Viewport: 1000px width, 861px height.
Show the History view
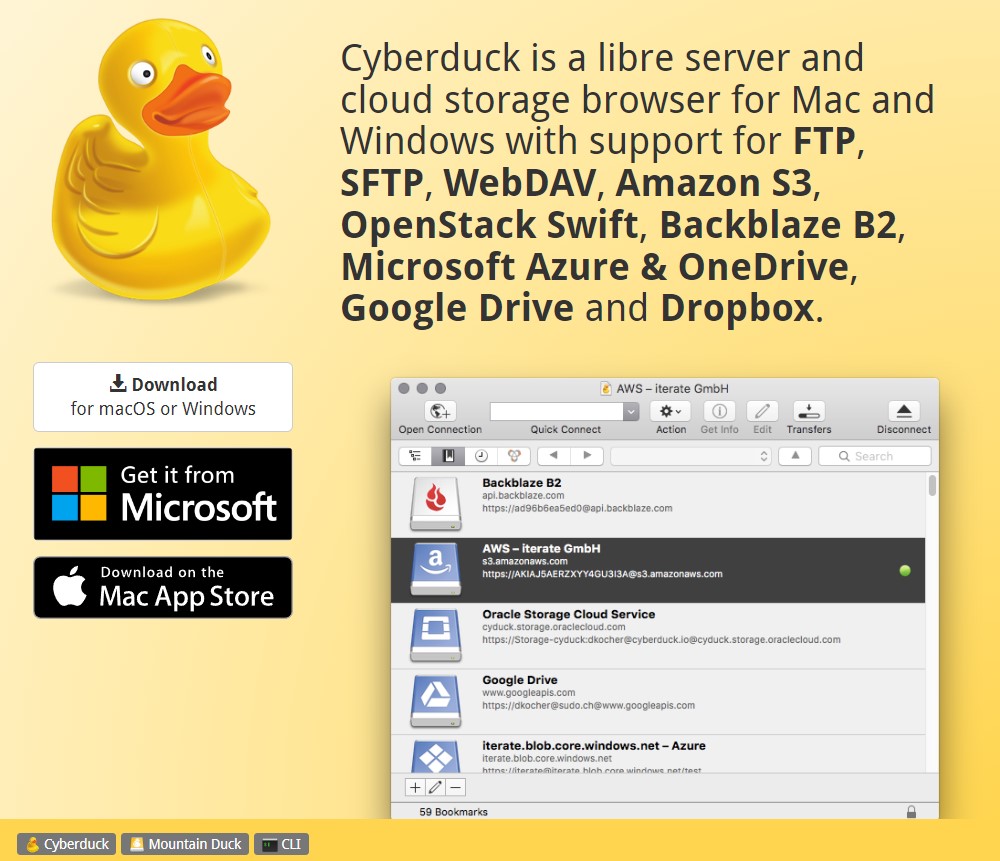point(482,456)
